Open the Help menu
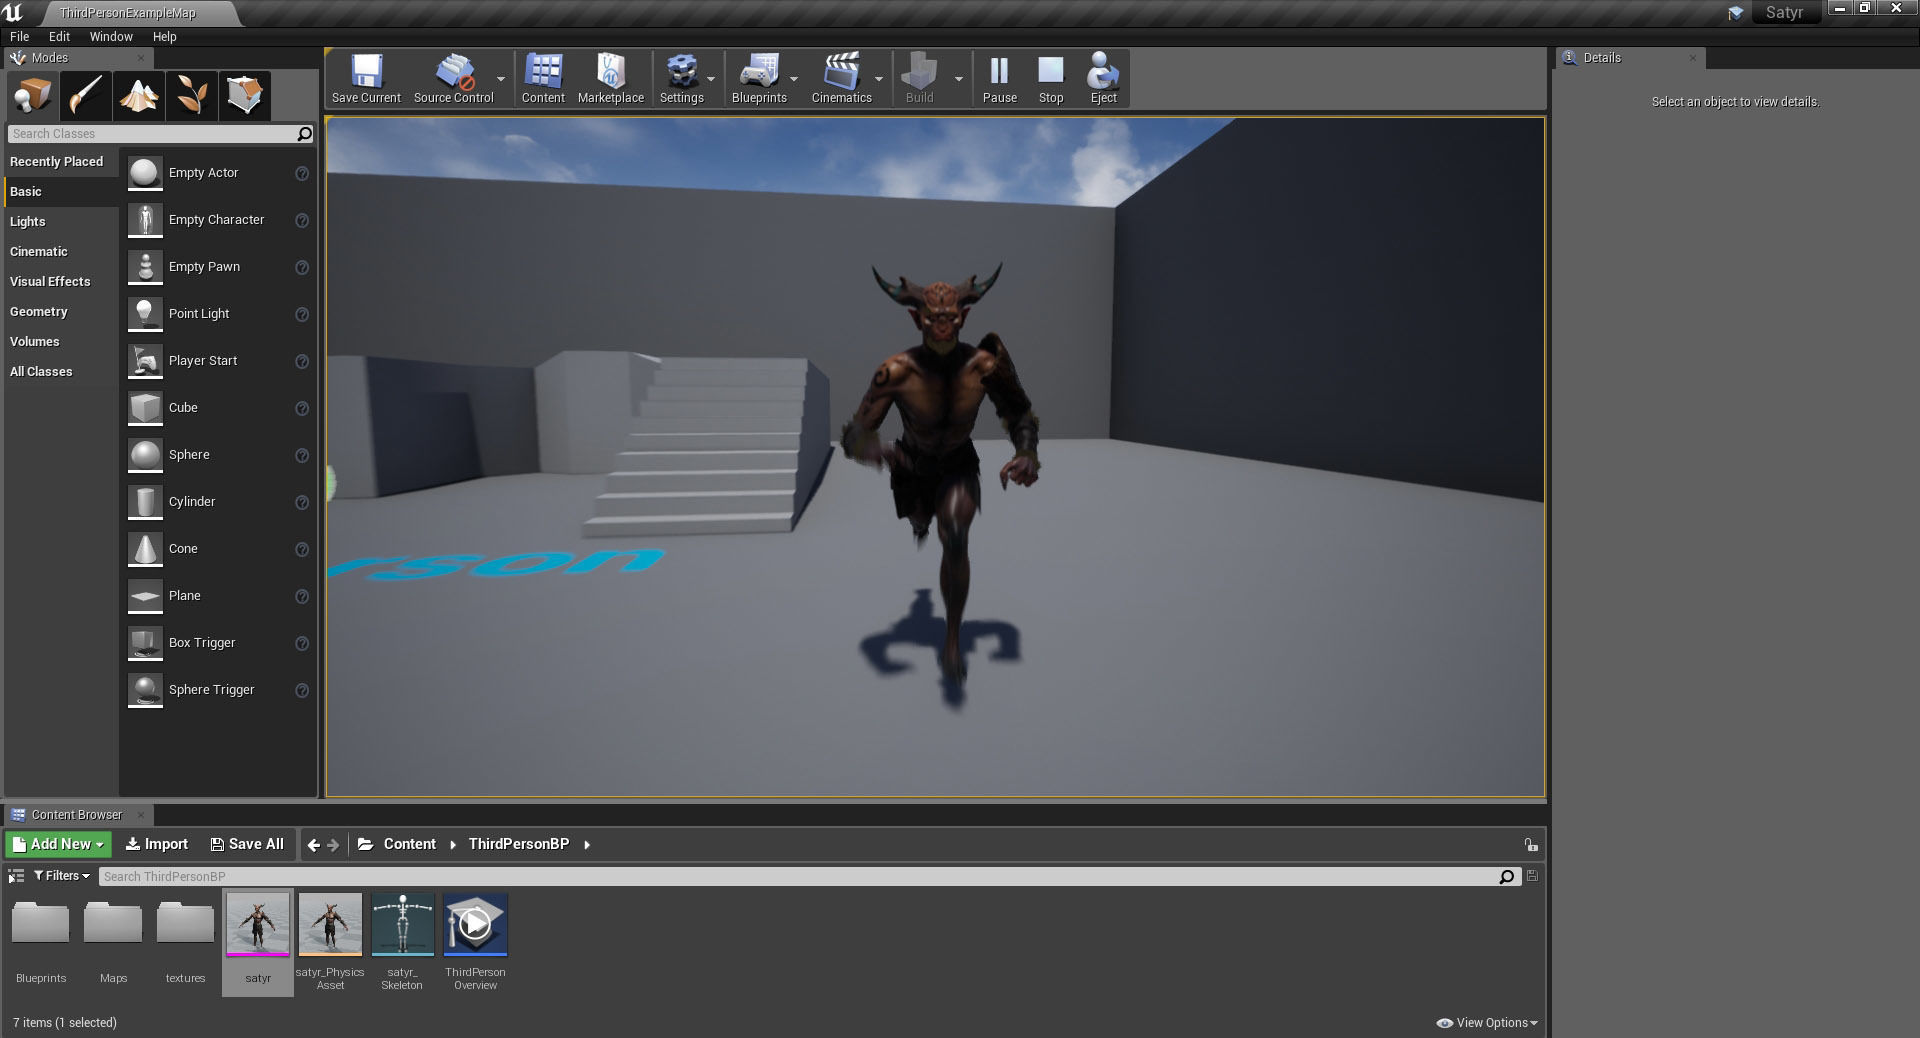 click(164, 36)
